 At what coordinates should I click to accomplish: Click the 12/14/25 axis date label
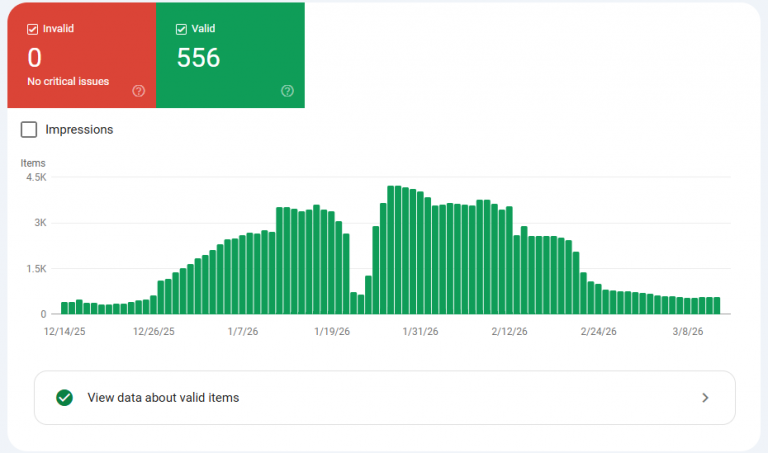pyautogui.click(x=65, y=332)
